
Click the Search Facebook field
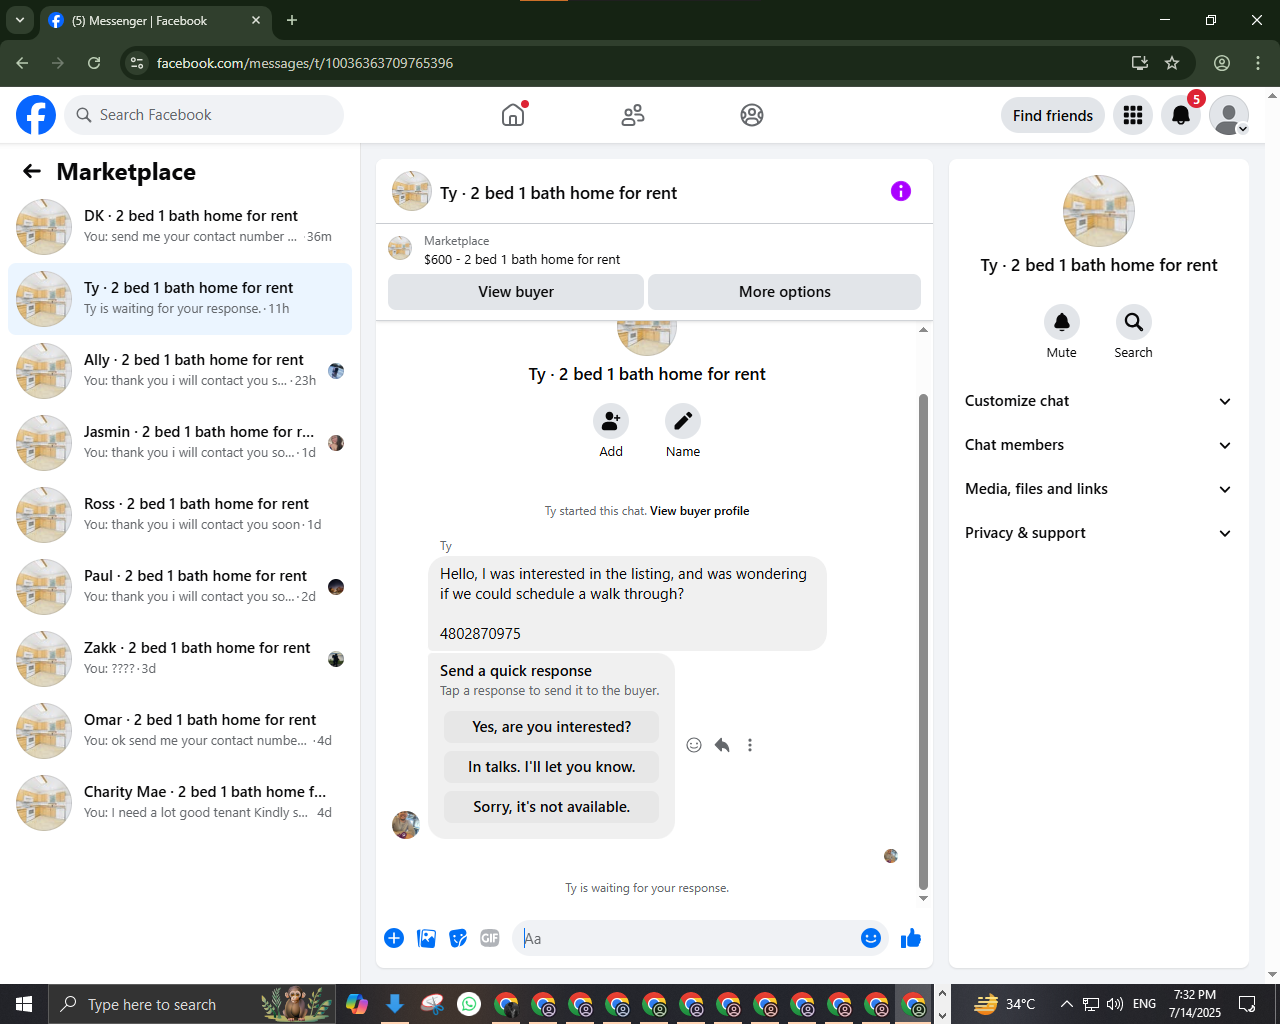coord(204,115)
